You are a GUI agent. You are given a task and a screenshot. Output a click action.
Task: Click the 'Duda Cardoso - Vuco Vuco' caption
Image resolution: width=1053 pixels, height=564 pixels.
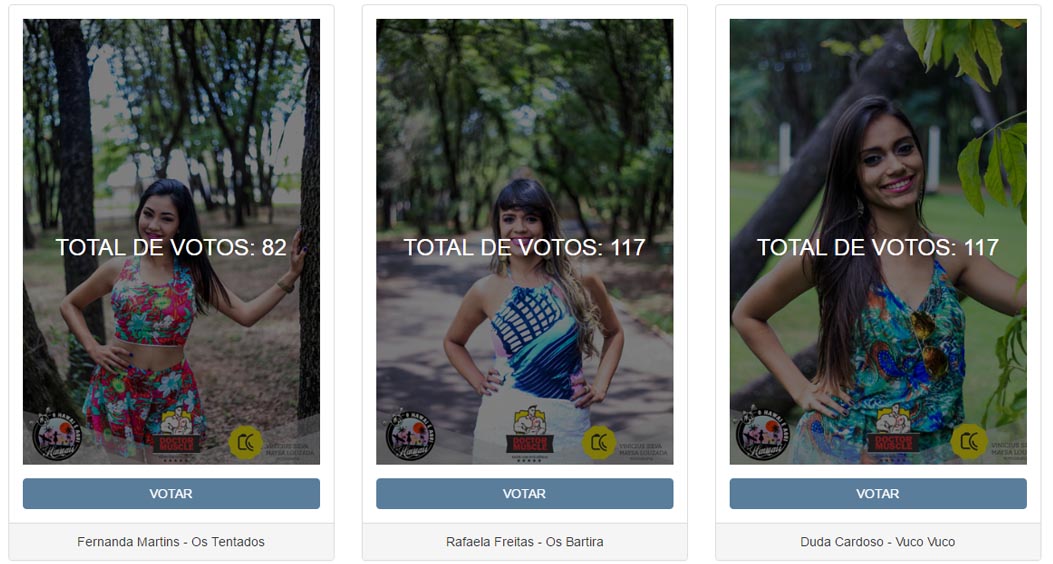coord(878,542)
